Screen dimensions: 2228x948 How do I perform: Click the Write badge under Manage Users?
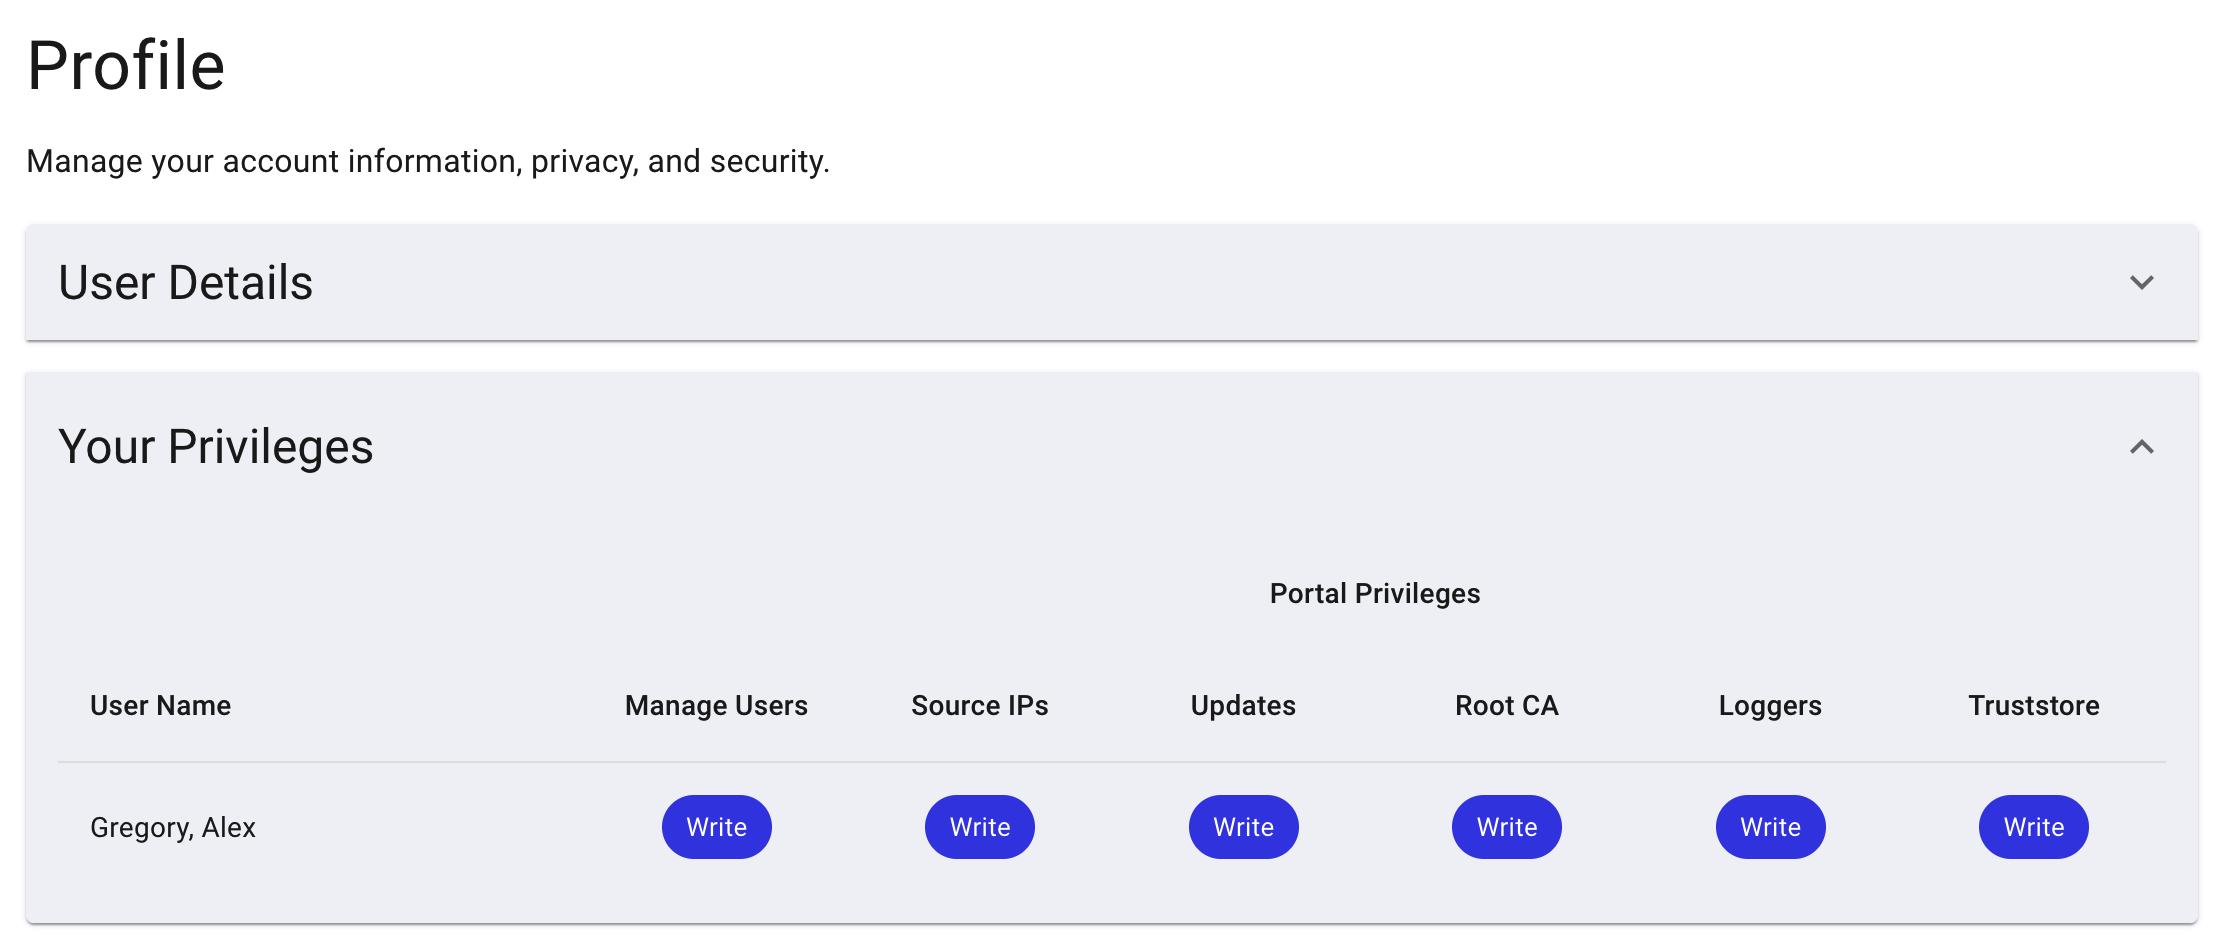716,827
